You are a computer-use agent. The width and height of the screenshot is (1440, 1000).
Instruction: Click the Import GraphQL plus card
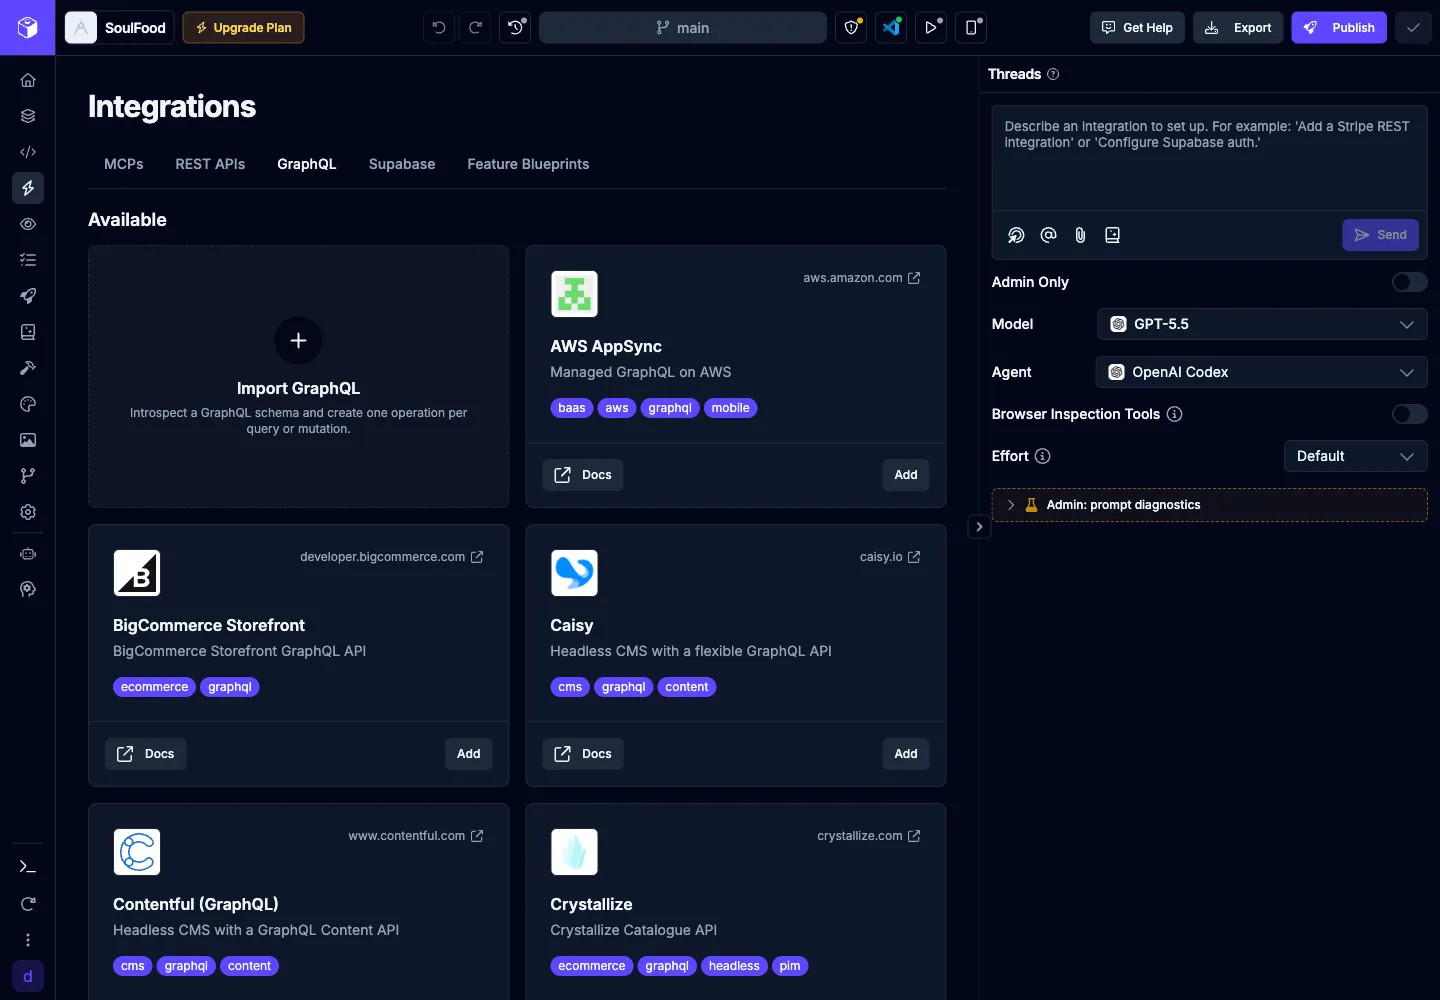(x=298, y=376)
